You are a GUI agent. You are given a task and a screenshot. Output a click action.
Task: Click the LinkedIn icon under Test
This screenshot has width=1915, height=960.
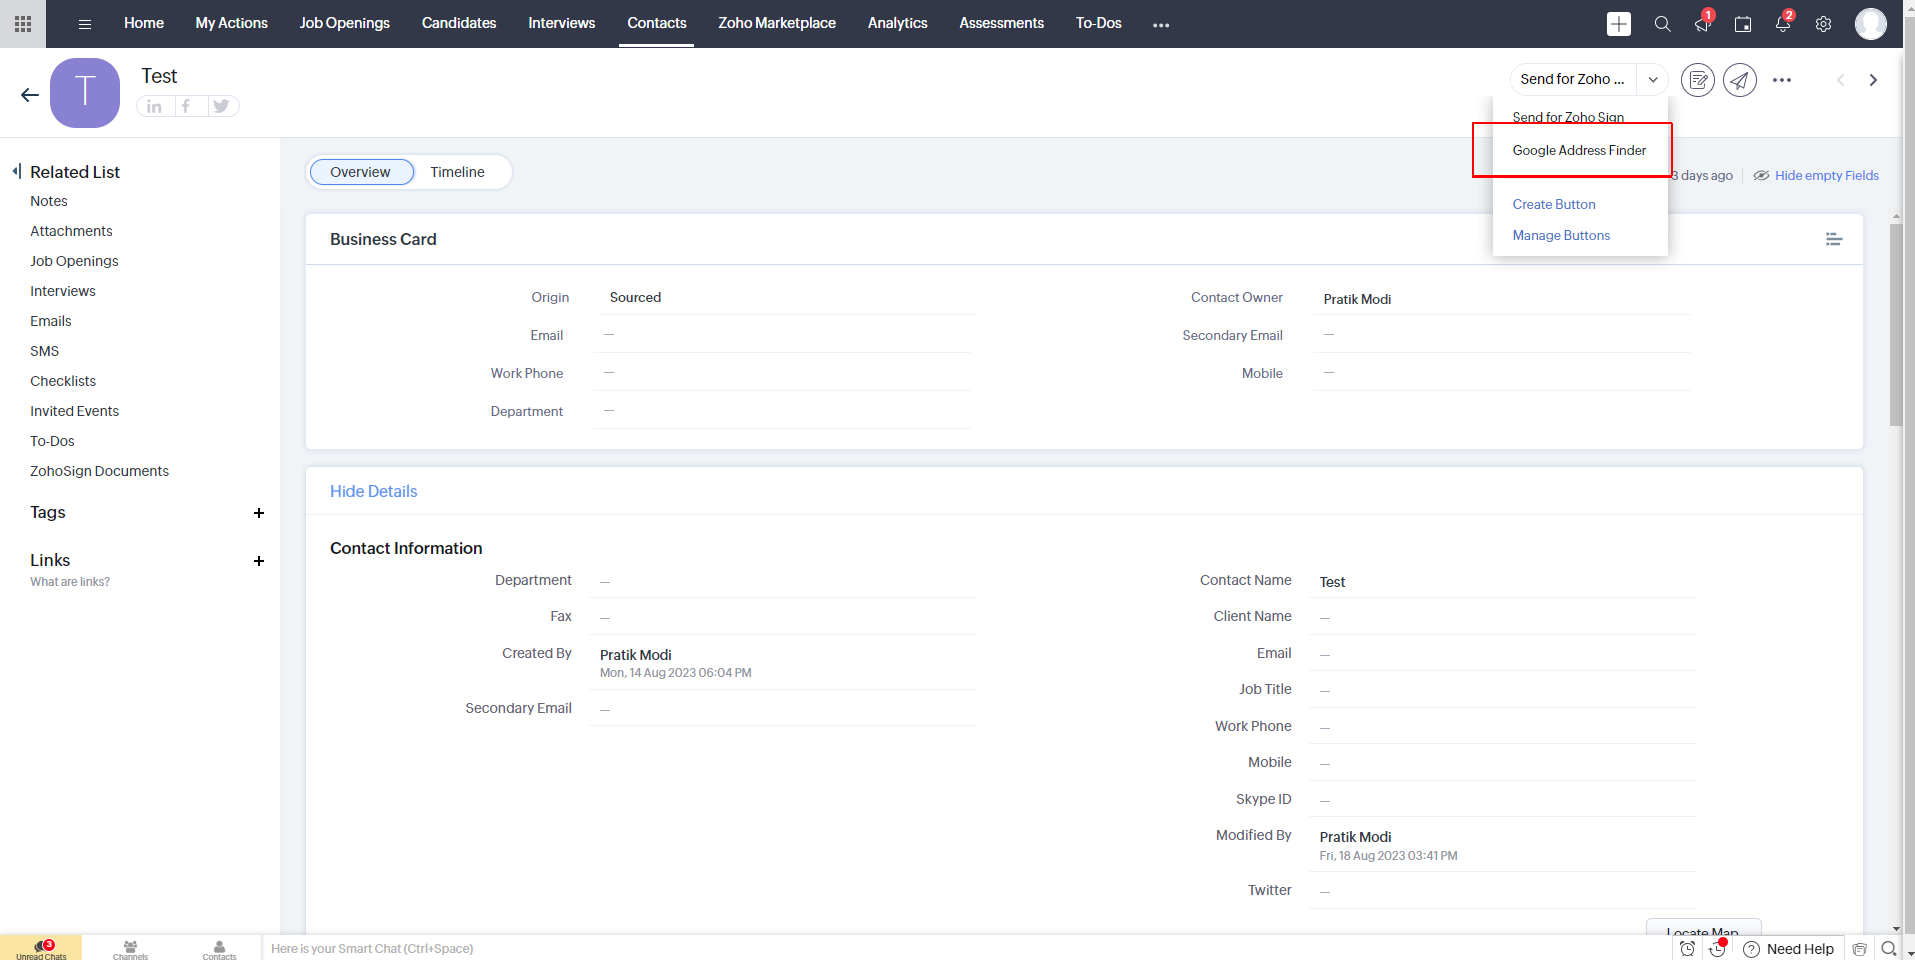tap(154, 106)
